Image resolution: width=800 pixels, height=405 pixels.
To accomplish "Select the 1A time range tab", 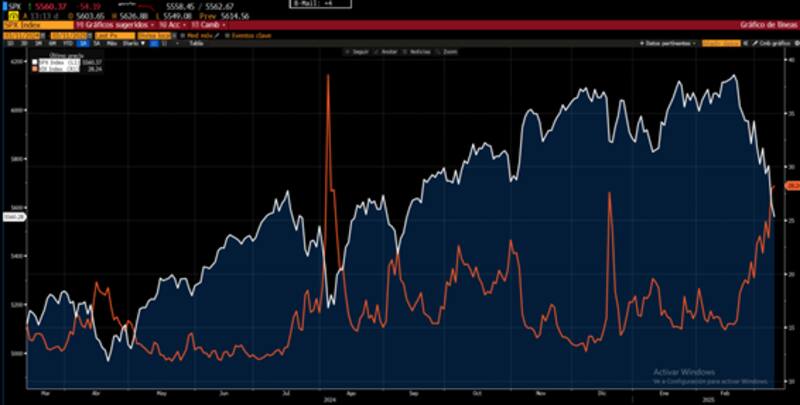I will [84, 43].
